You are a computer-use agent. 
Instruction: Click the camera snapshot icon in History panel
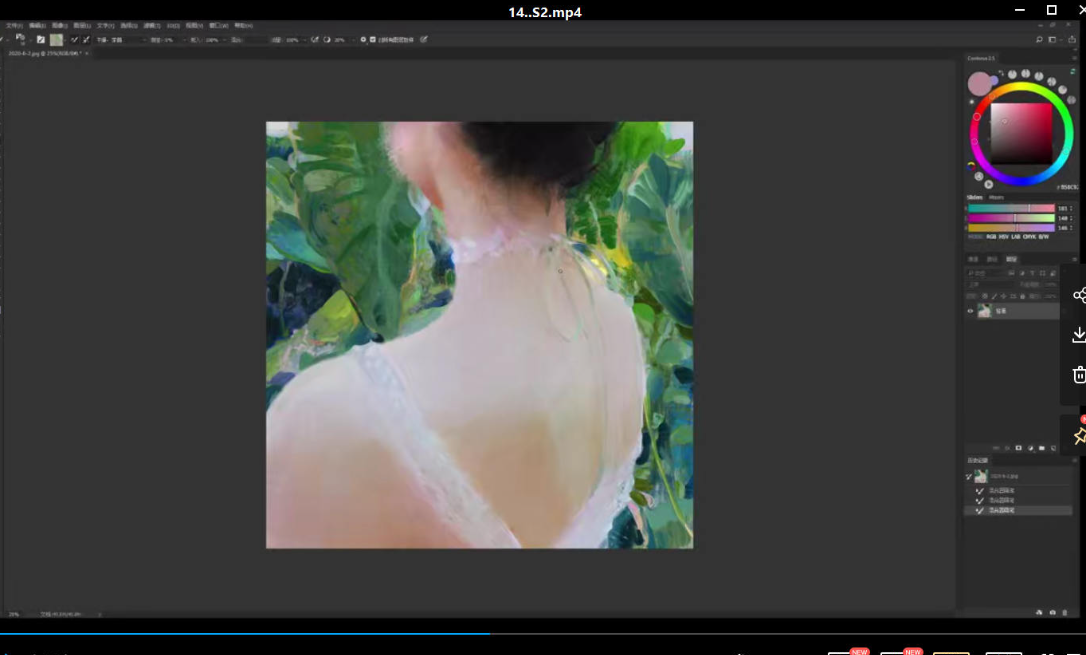pos(1053,613)
